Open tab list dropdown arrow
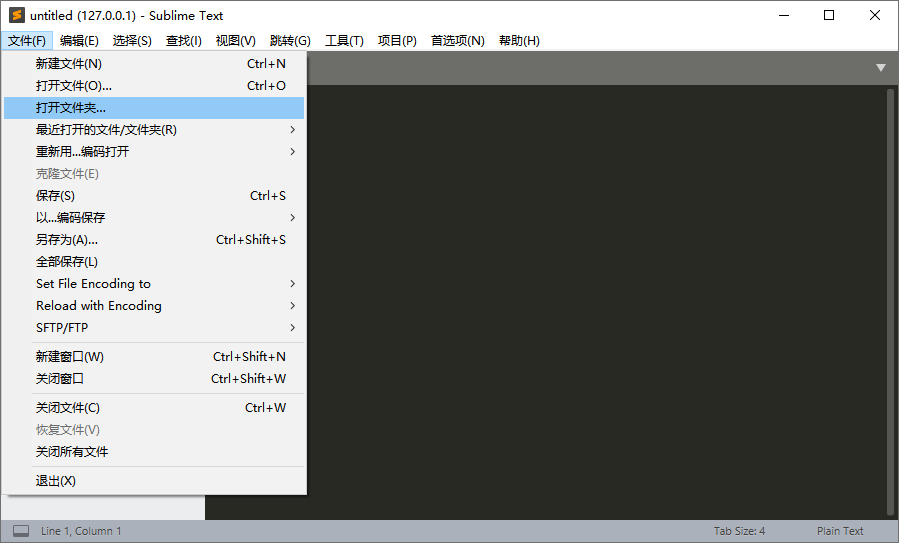Viewport: 899px width, 543px height. (x=881, y=68)
